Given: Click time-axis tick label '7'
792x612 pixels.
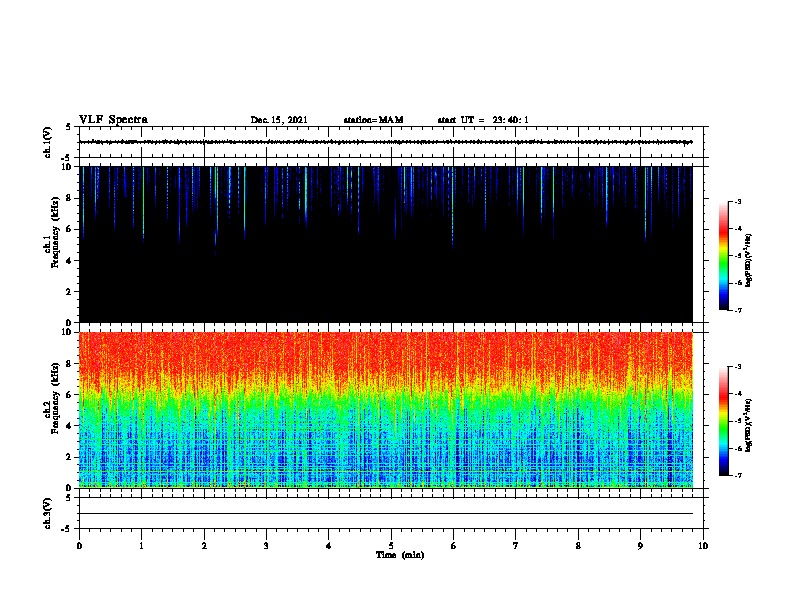Looking at the screenshot, I should pyautogui.click(x=516, y=546).
